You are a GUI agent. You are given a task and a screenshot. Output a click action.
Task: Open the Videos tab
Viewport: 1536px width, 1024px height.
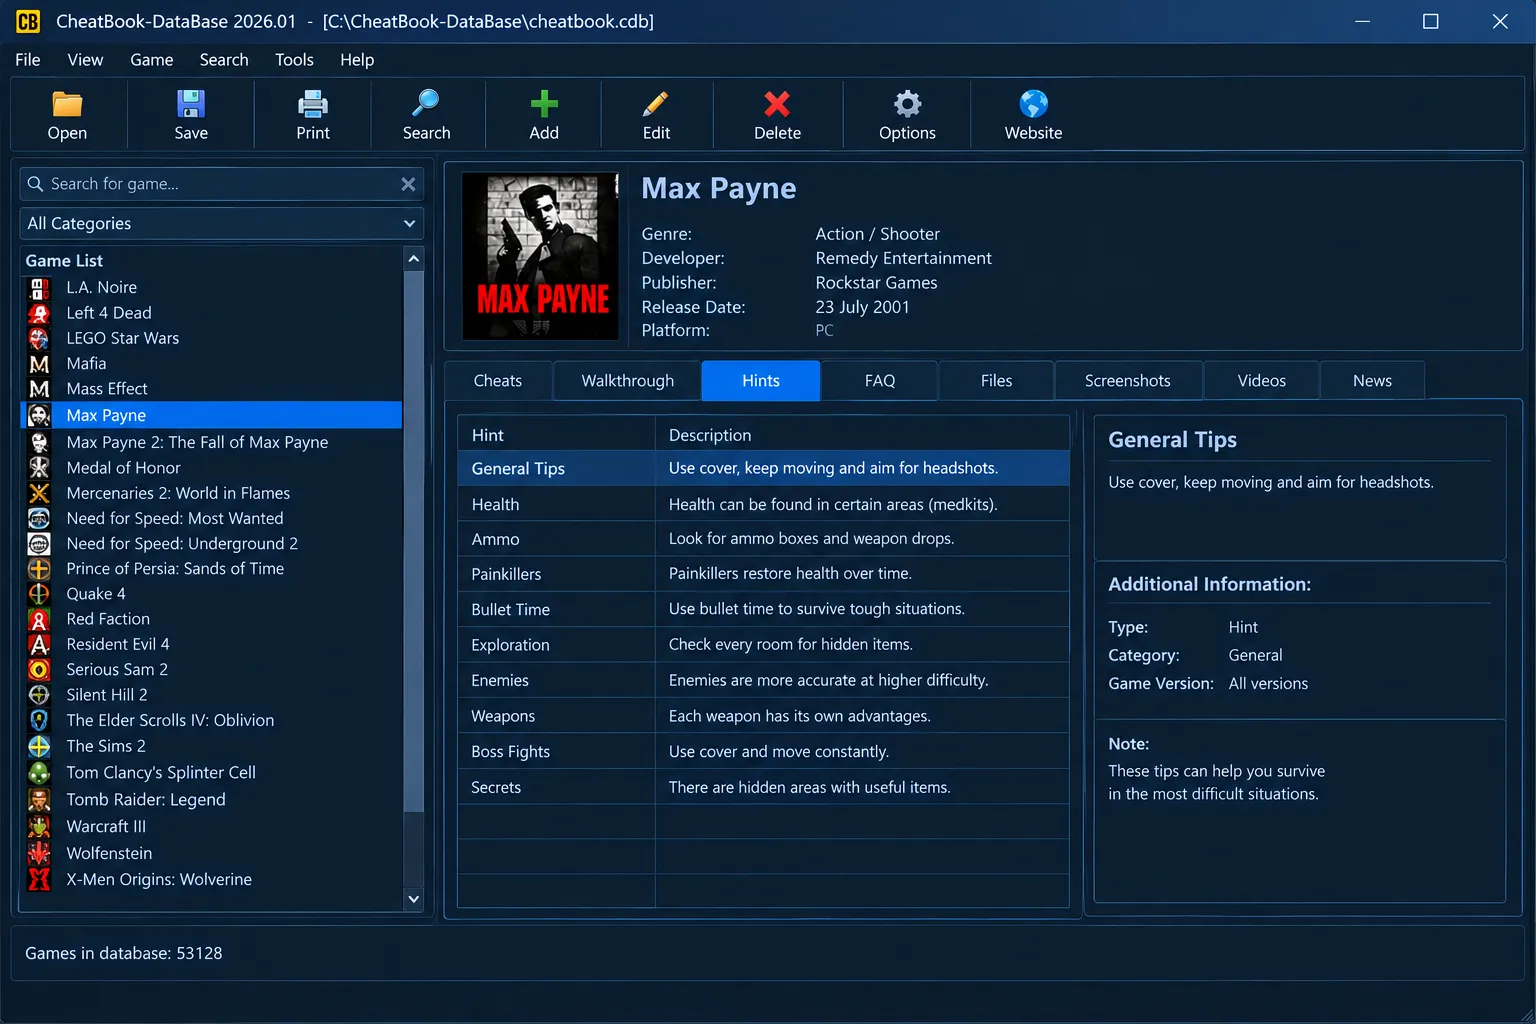pos(1262,381)
